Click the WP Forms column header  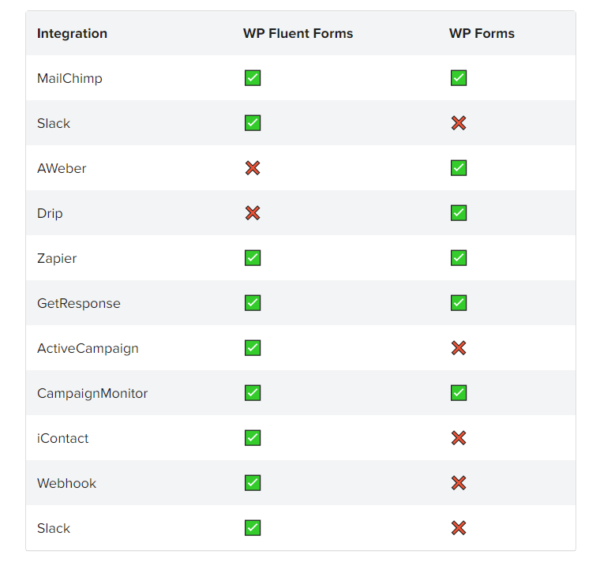(x=482, y=34)
